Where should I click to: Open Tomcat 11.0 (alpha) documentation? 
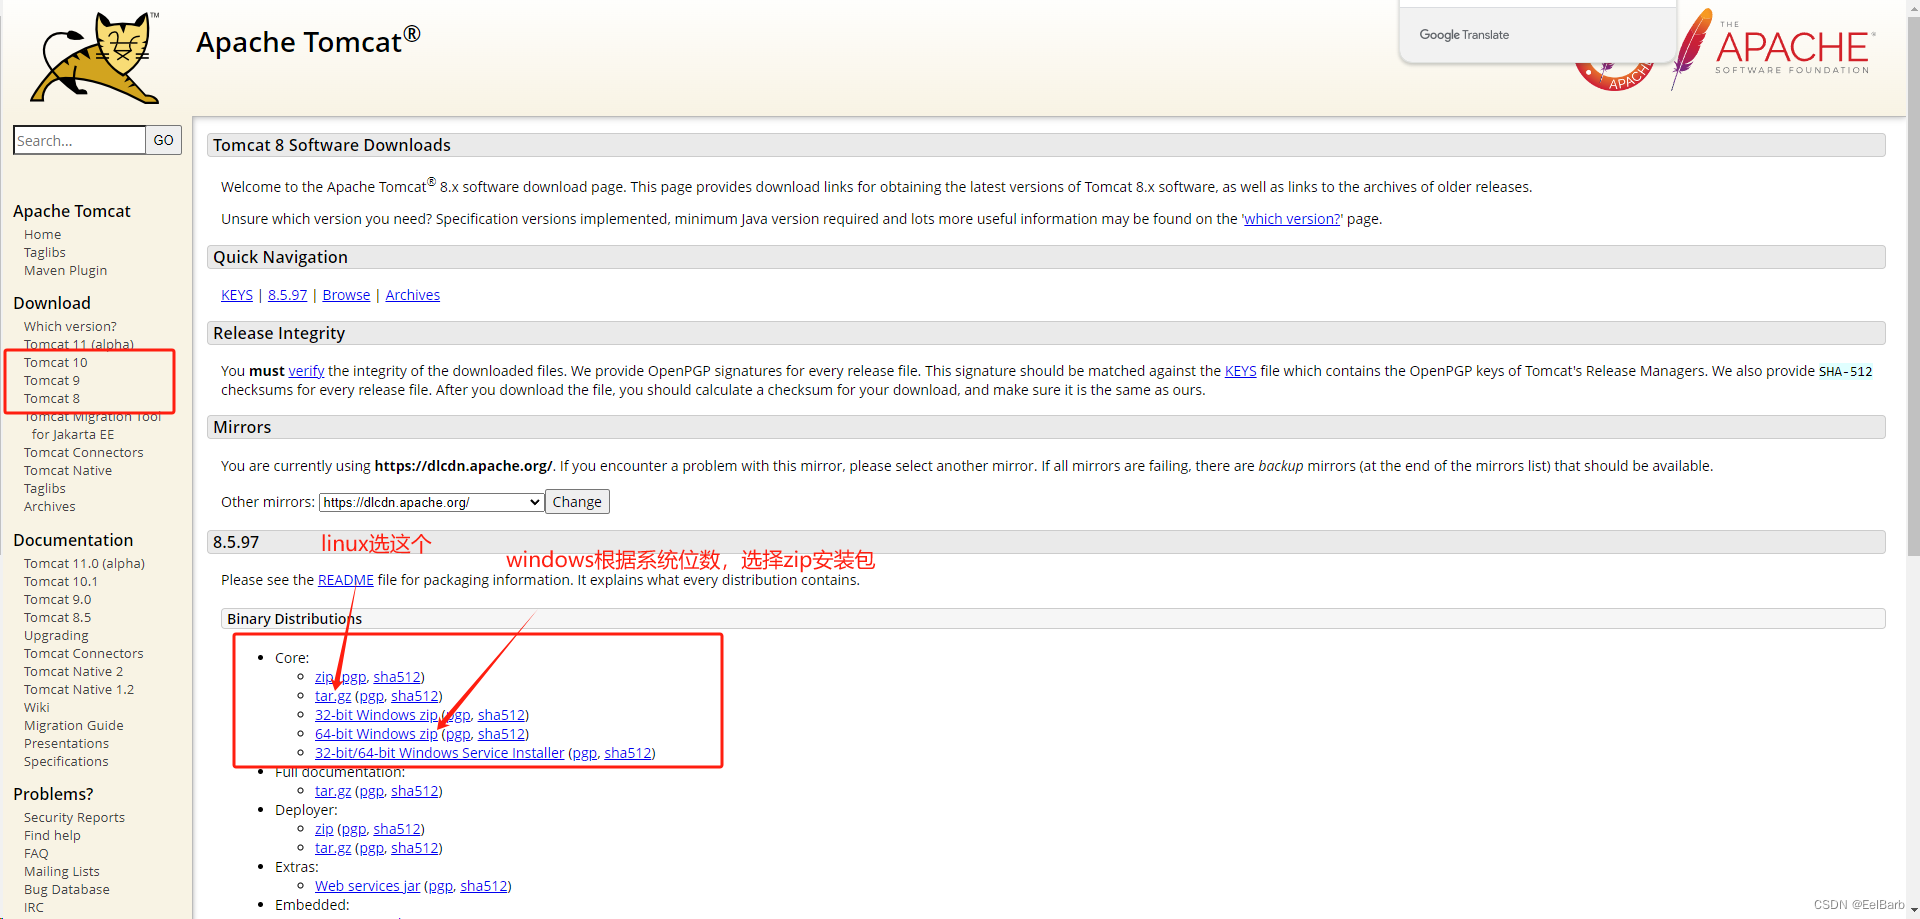(x=85, y=563)
